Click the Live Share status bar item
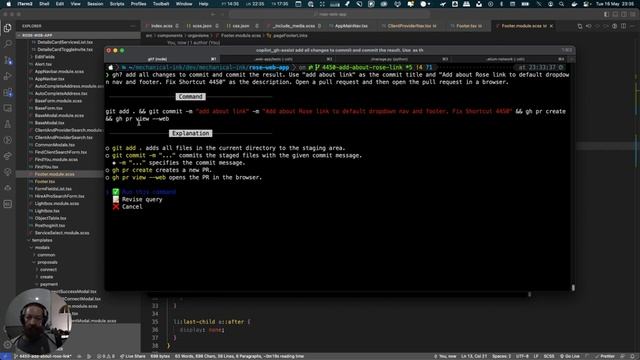Image resolution: width=640 pixels, height=360 pixels. coord(132,356)
